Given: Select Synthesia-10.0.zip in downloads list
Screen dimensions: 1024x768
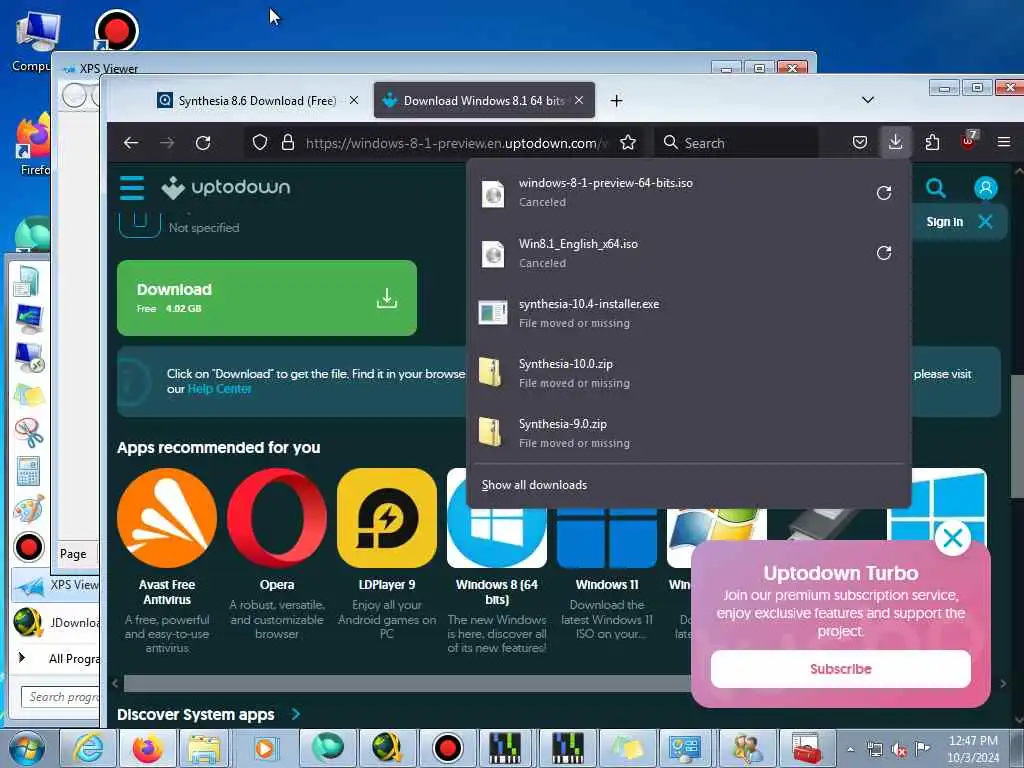Looking at the screenshot, I should pyautogui.click(x=689, y=373).
